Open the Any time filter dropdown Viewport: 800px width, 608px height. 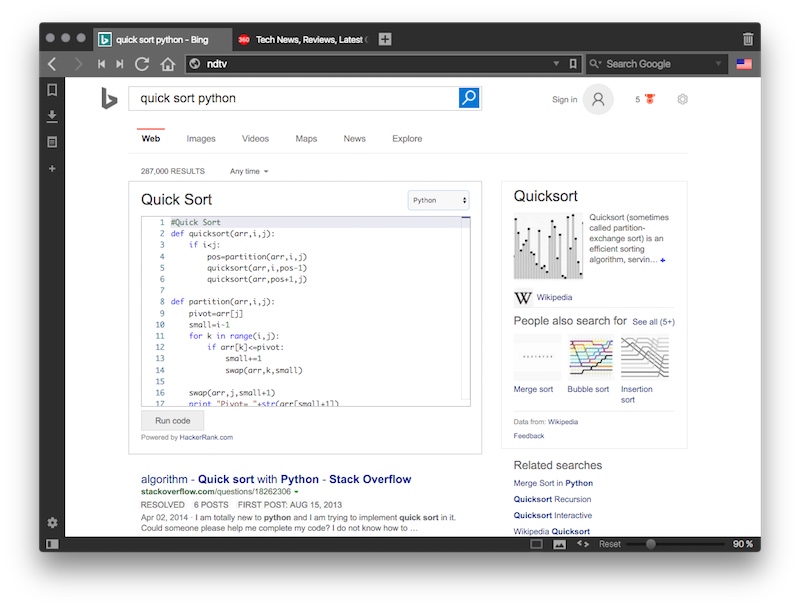pyautogui.click(x=248, y=170)
